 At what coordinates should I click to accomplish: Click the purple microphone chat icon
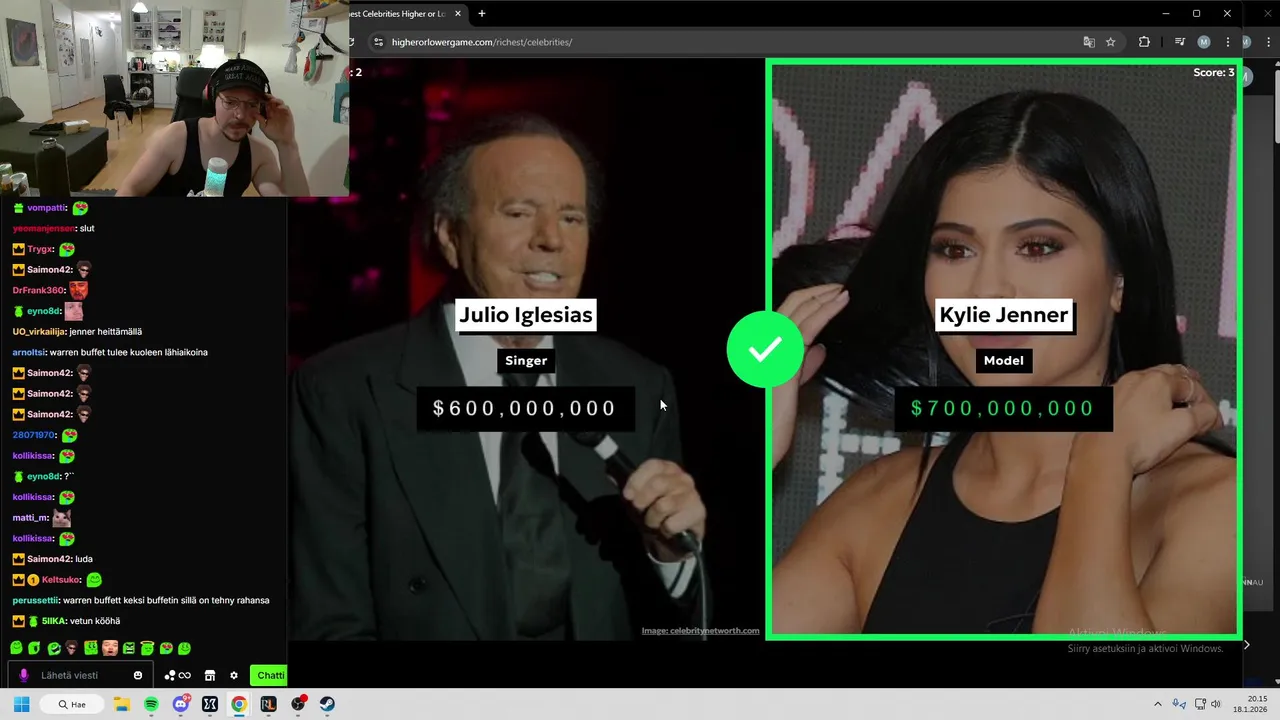[x=24, y=675]
